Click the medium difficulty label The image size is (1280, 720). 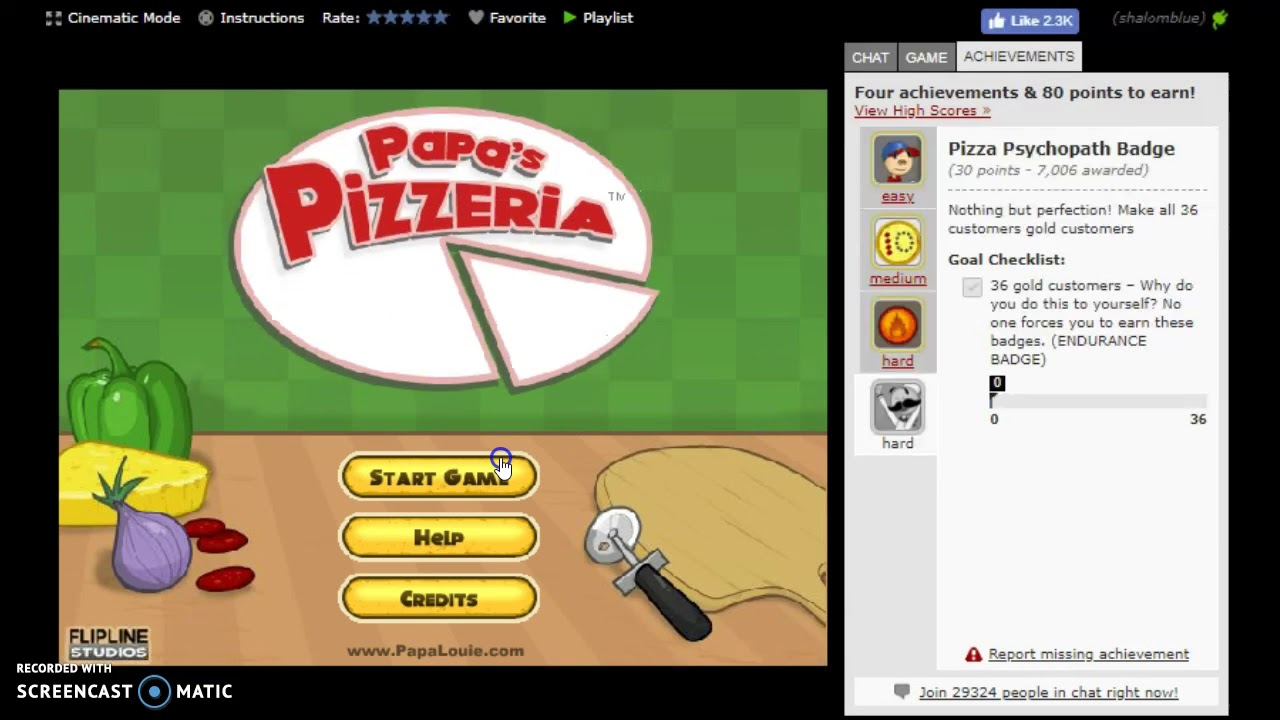897,279
